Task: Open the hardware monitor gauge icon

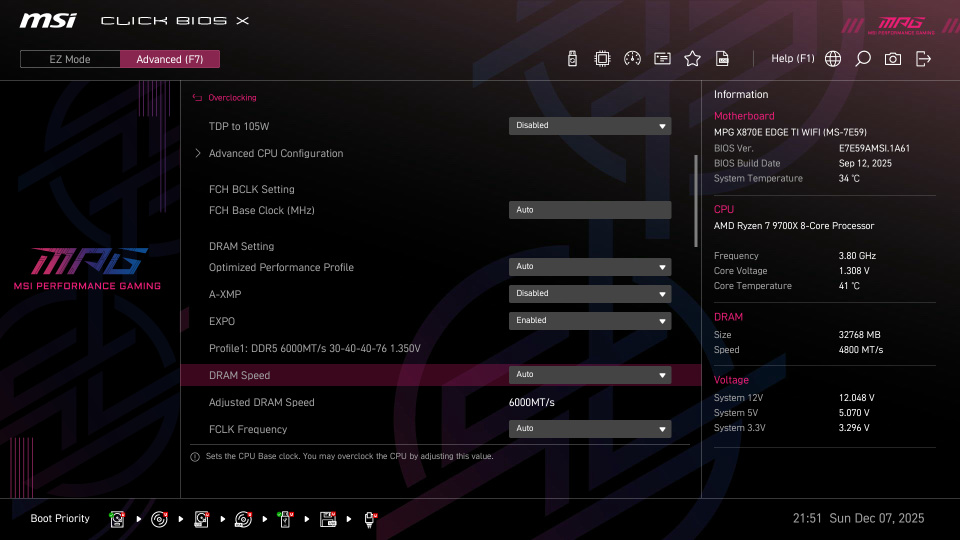Action: (x=632, y=59)
